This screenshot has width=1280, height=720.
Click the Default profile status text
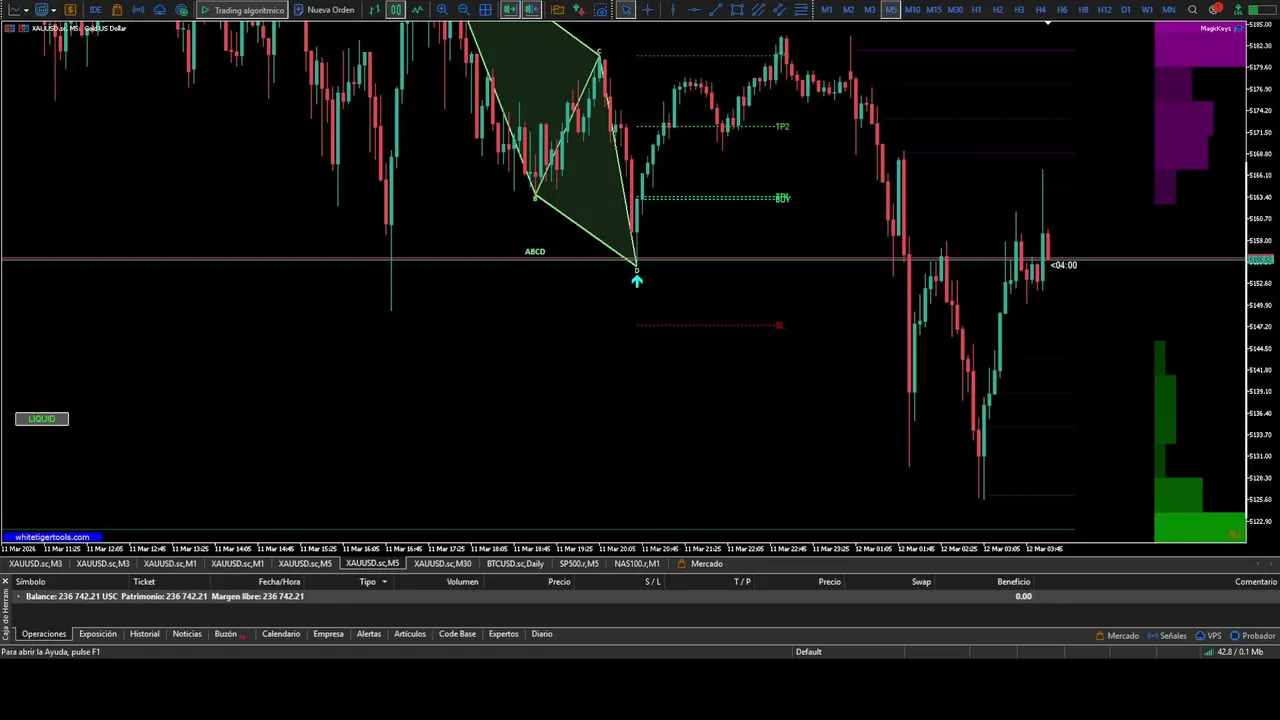click(808, 652)
